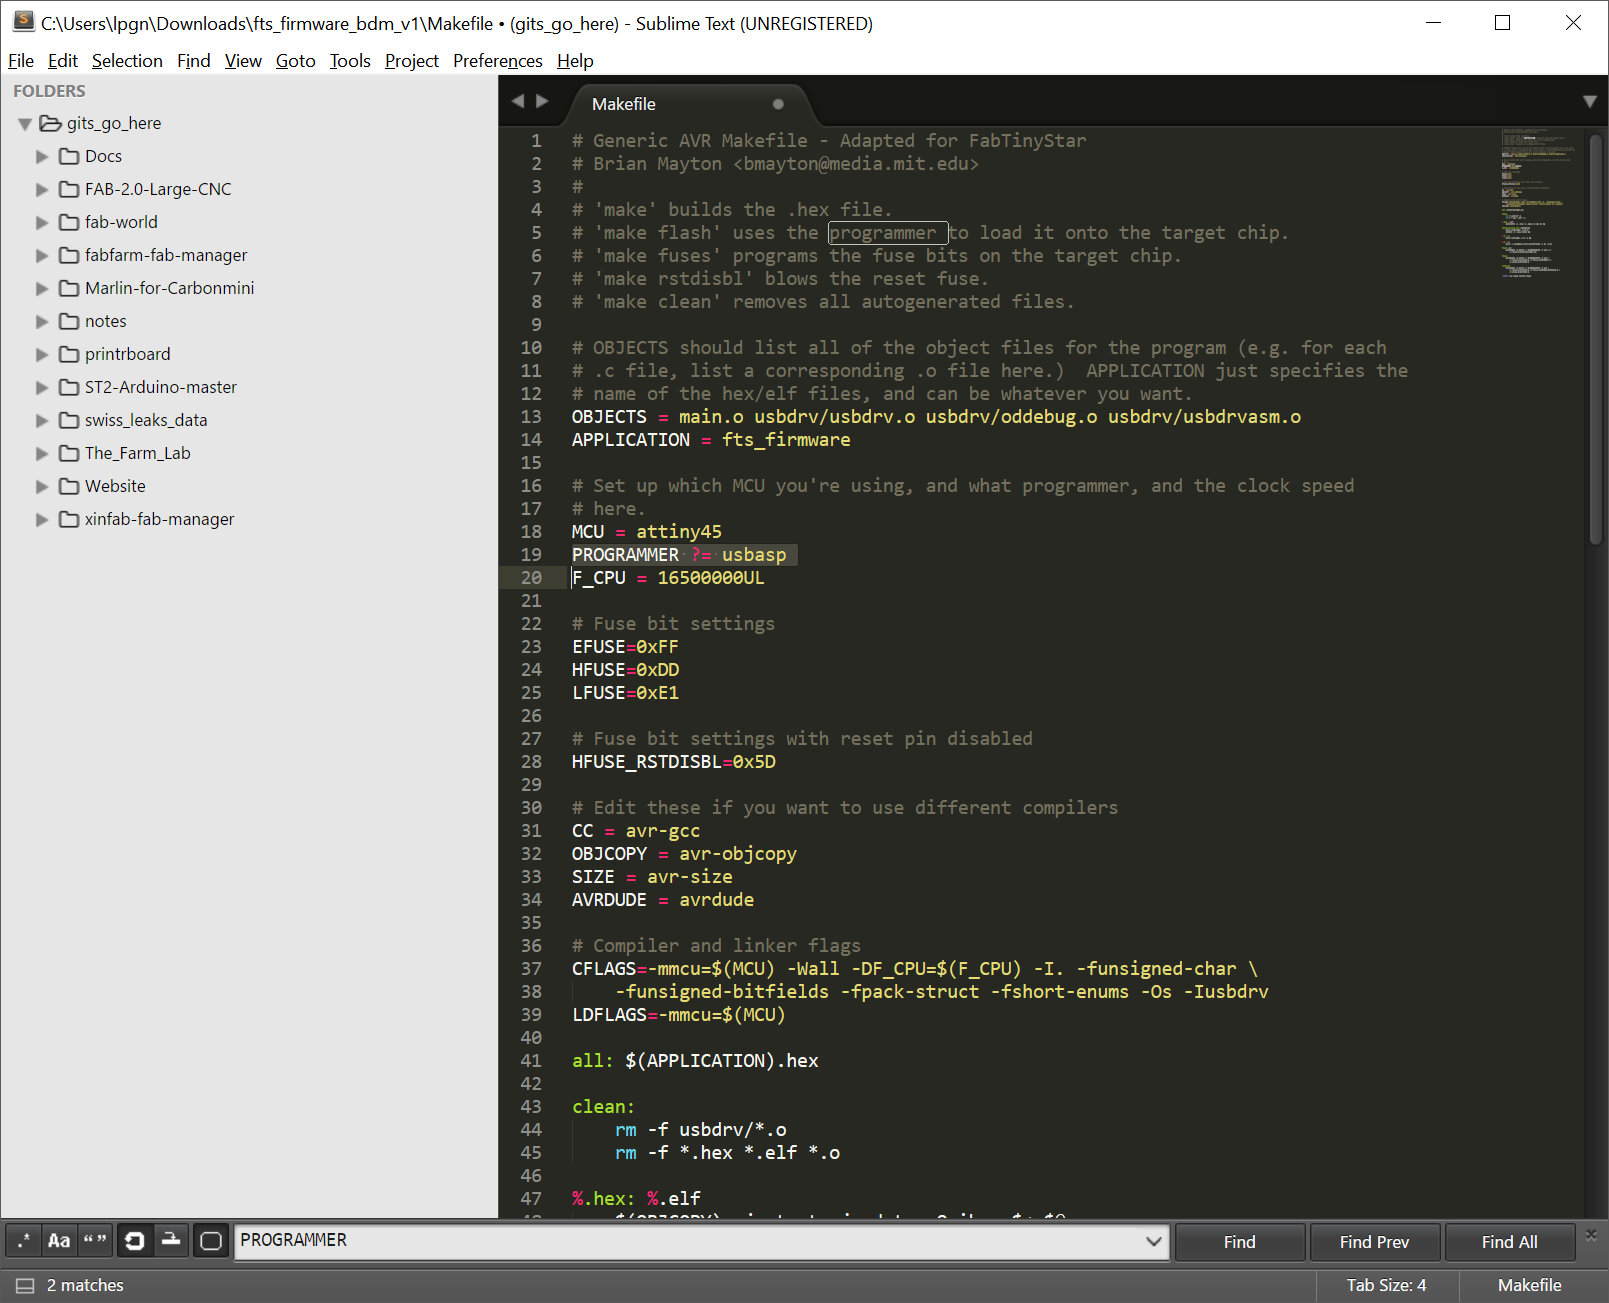Open the View menu
Image resolution: width=1609 pixels, height=1303 pixels.
243,61
